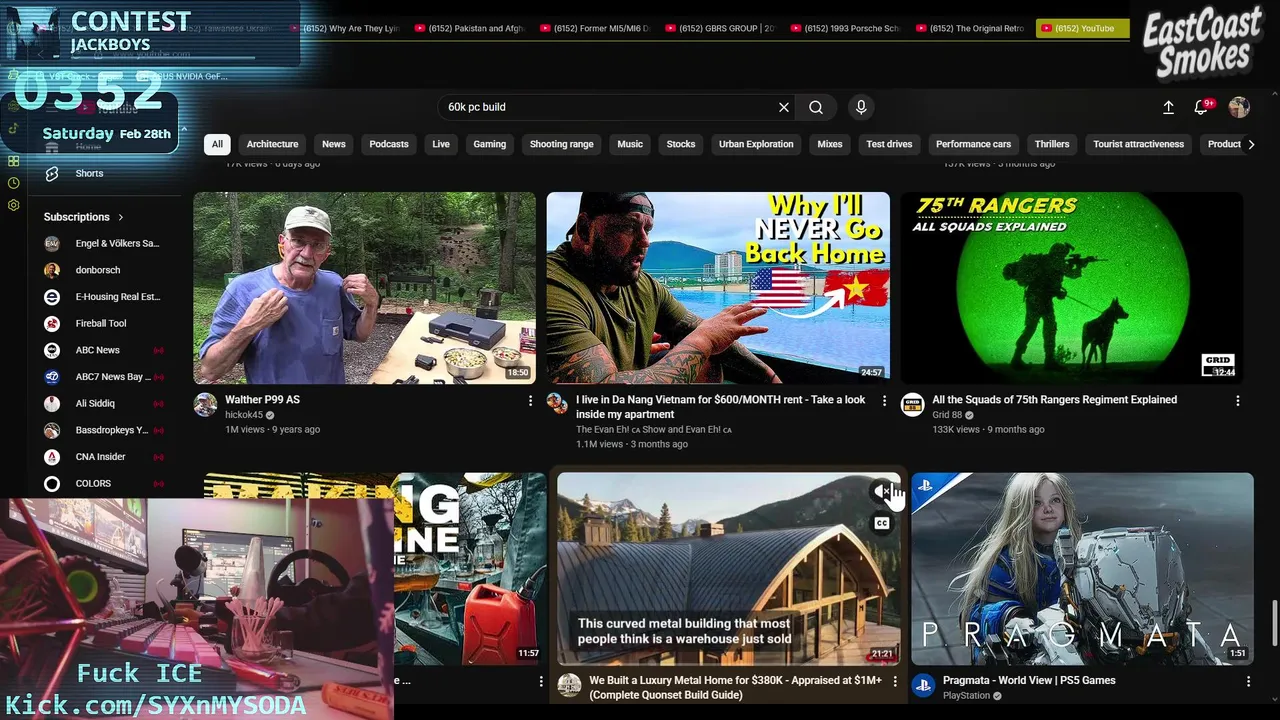Open the PlayStation channel name link
The height and width of the screenshot is (720, 1280).
click(x=966, y=695)
